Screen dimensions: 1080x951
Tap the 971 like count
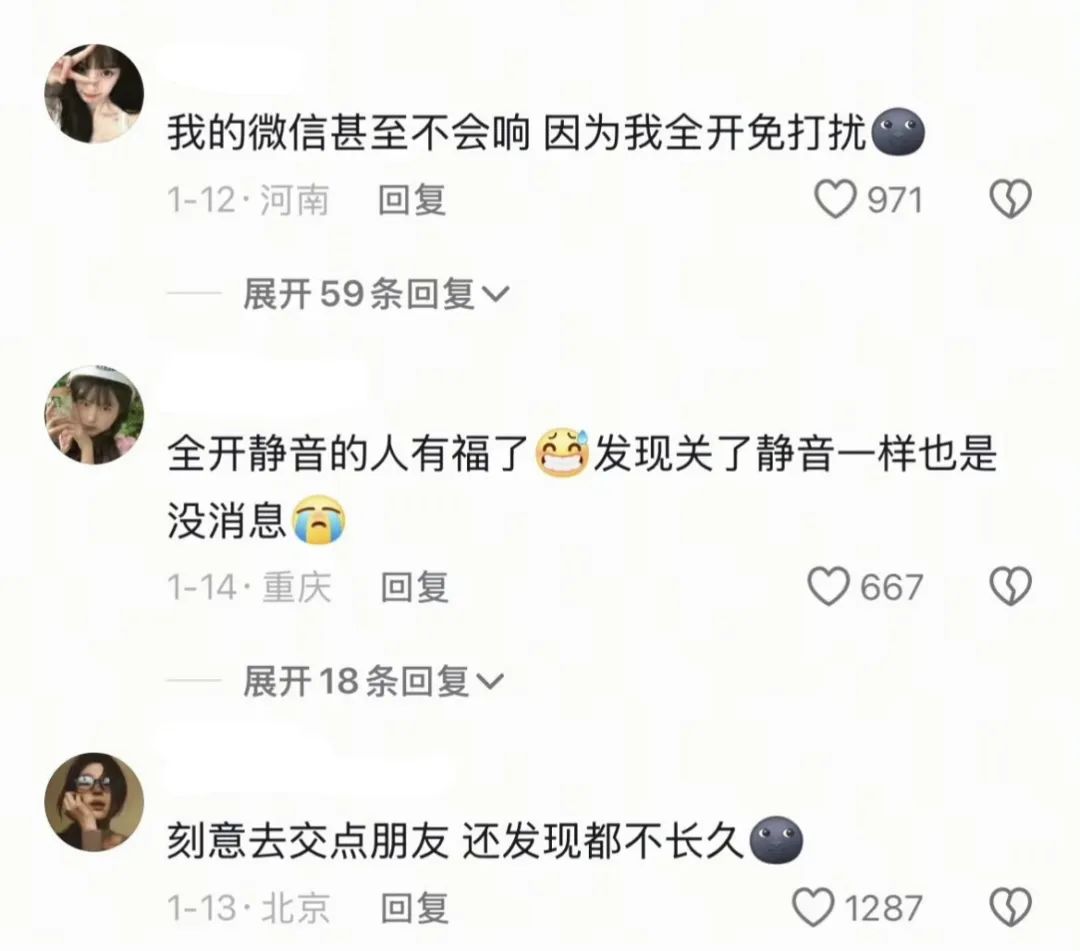(895, 200)
